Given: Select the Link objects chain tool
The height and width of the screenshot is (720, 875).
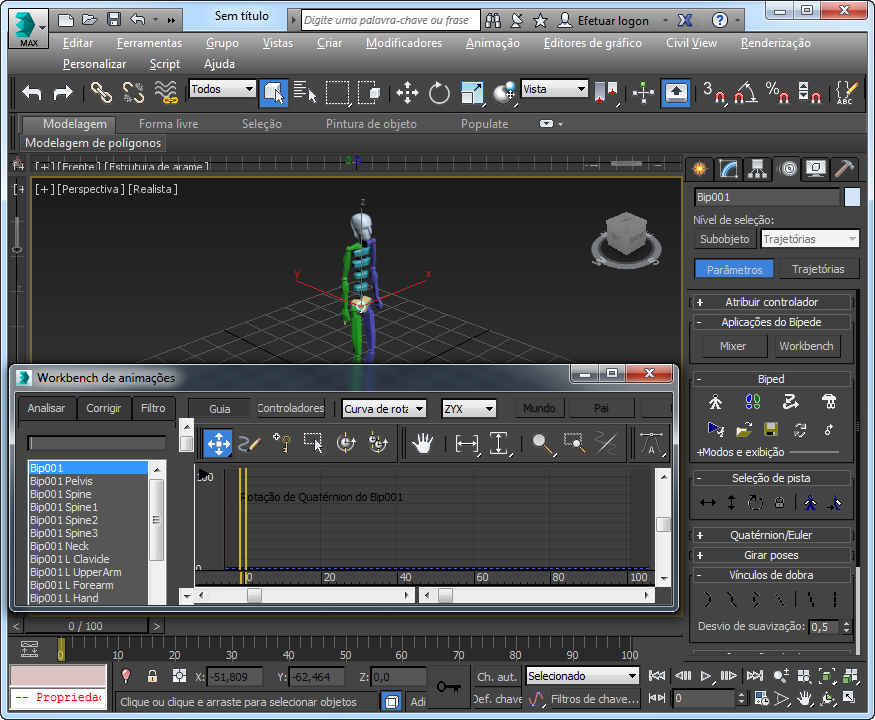Looking at the screenshot, I should click(x=102, y=93).
